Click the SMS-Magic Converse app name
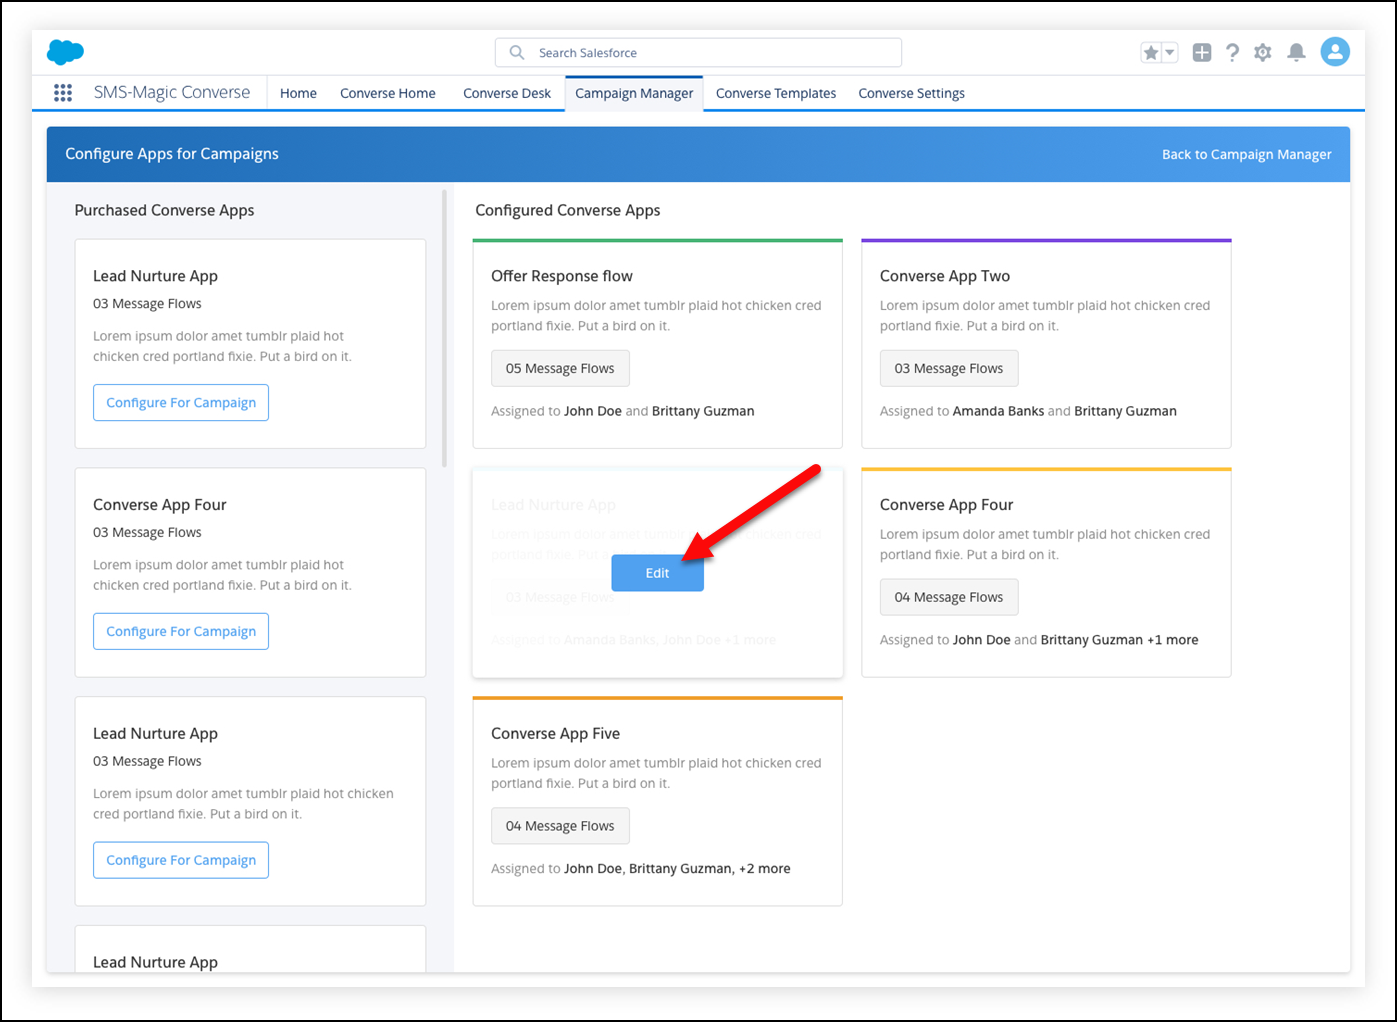1399x1022 pixels. [172, 93]
